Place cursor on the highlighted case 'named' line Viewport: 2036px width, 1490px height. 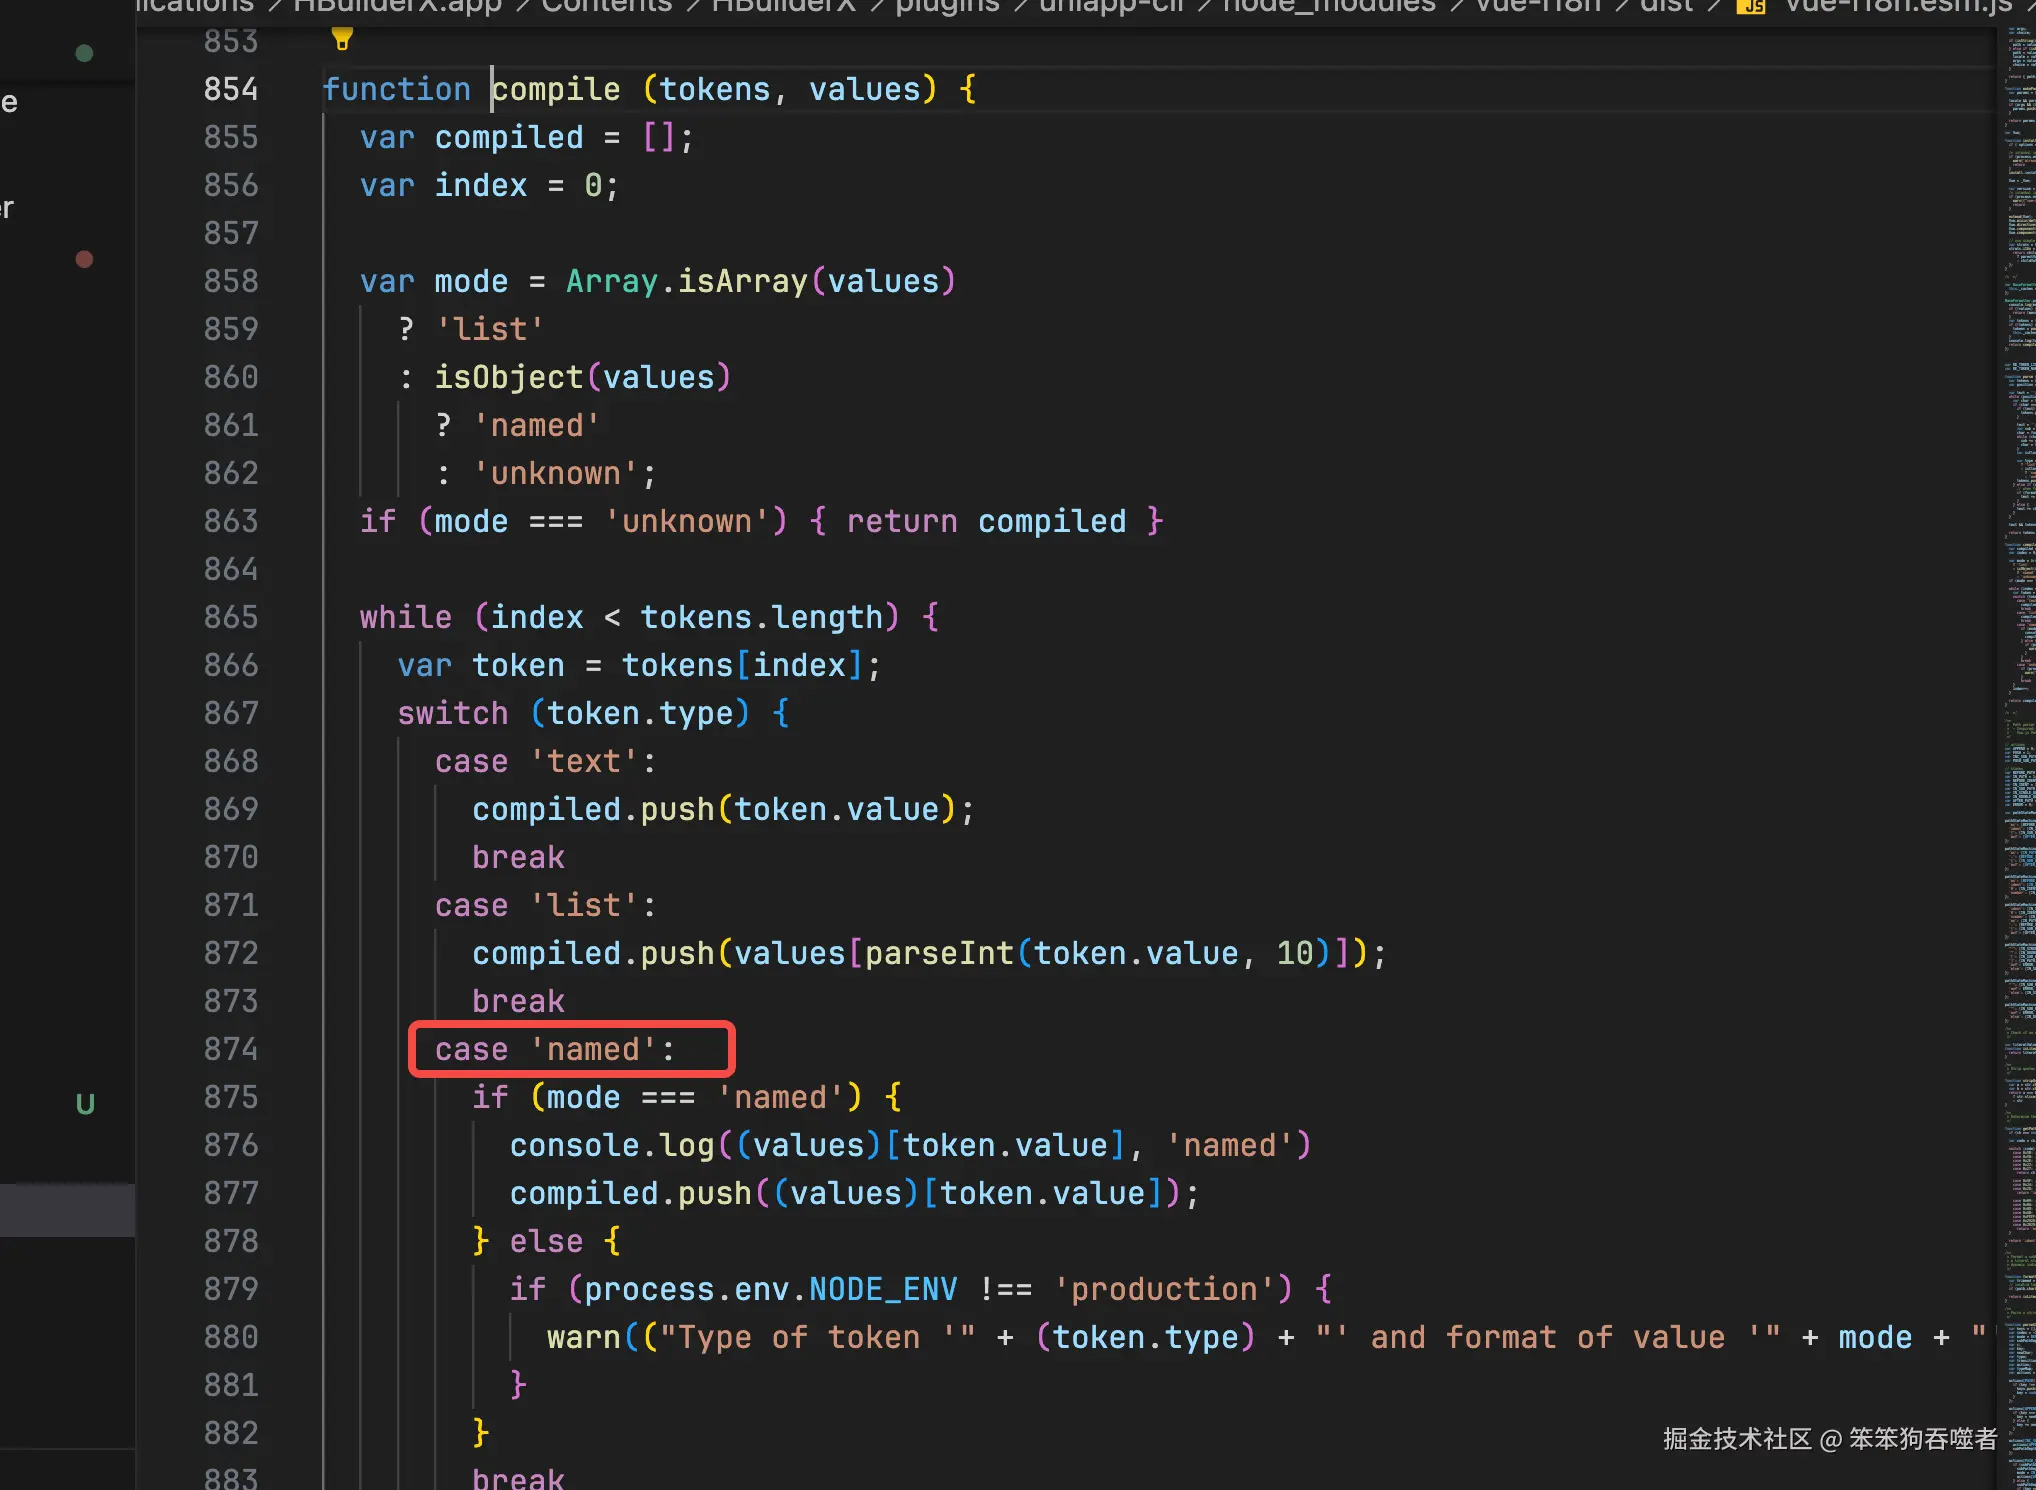[x=555, y=1049]
